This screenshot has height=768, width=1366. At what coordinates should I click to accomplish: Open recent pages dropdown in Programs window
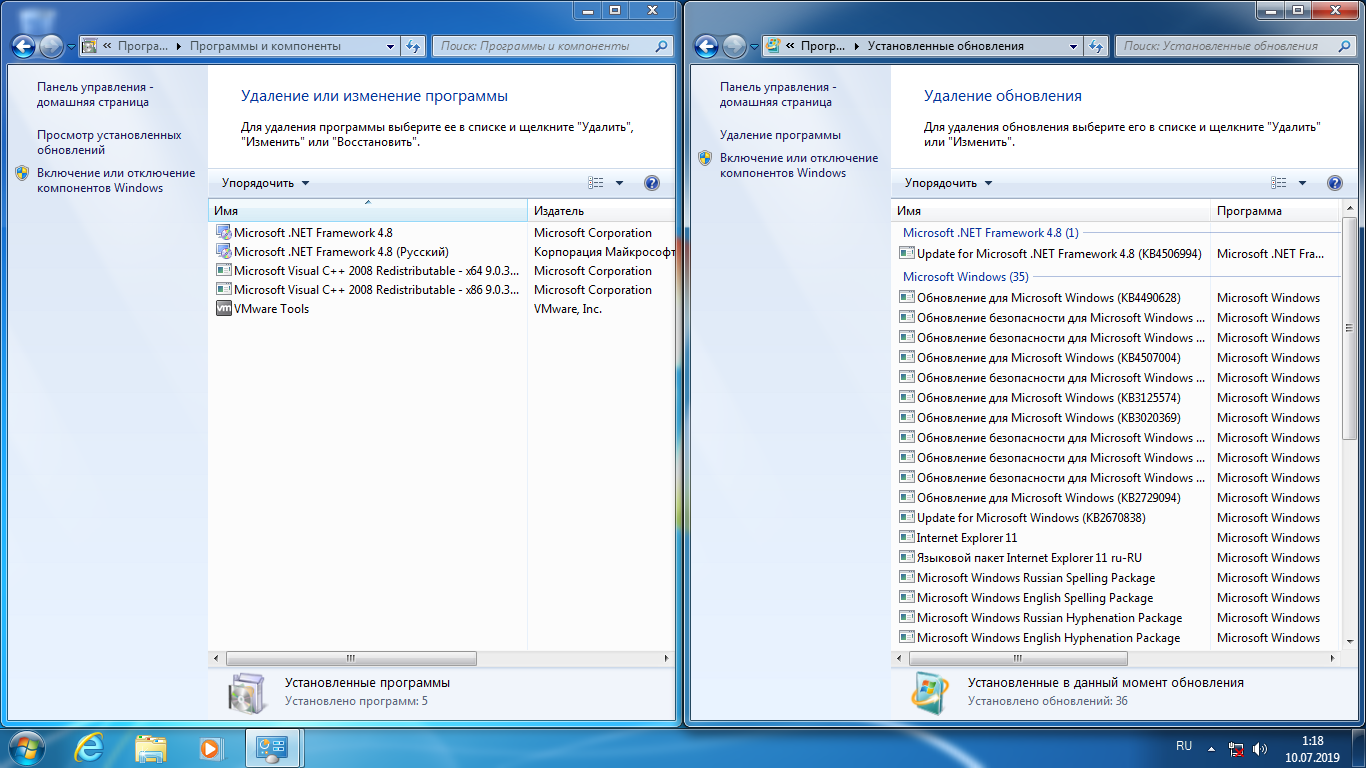[x=71, y=47]
